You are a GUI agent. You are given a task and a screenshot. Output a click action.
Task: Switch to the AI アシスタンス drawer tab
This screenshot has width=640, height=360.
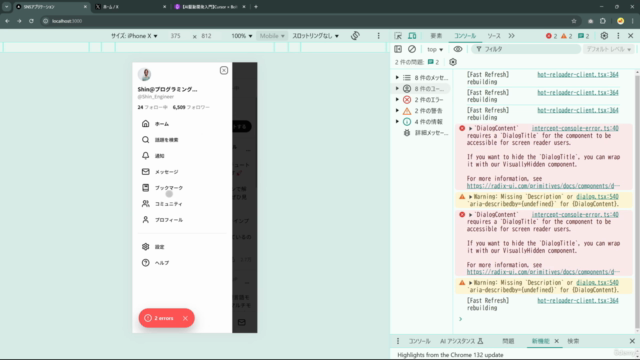pos(461,341)
